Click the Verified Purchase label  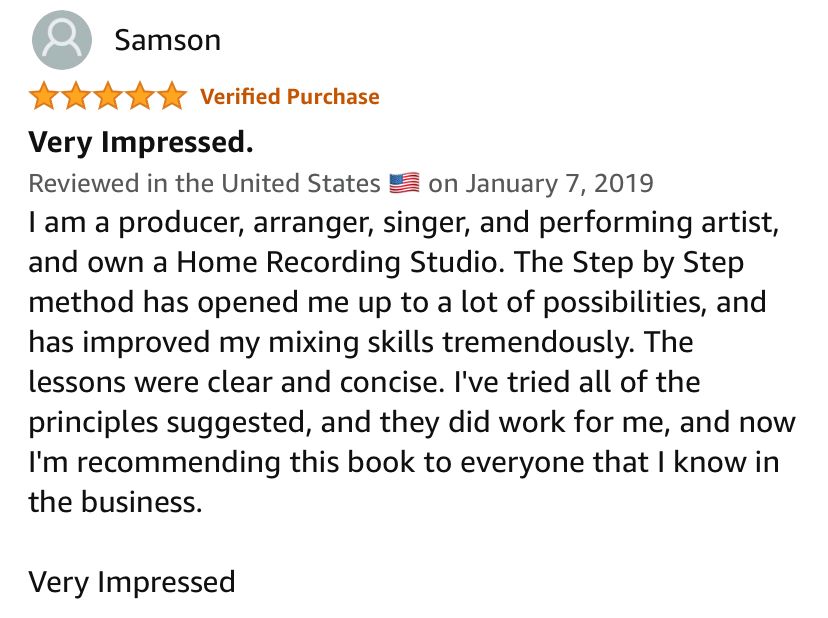[x=290, y=97]
